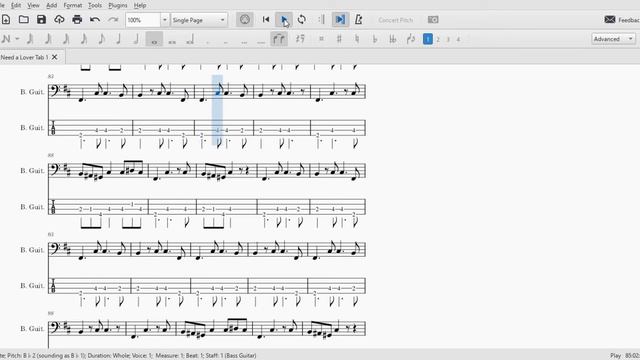Toggle loop playback
The width and height of the screenshot is (640, 360).
(x=302, y=20)
